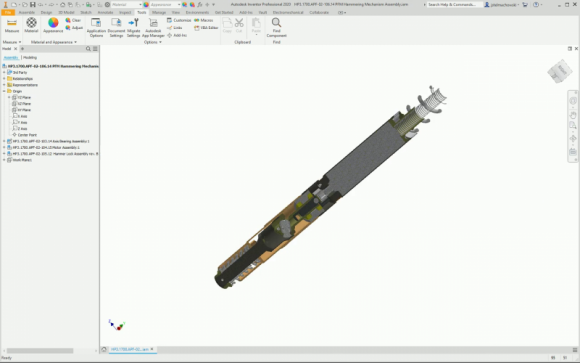The height and width of the screenshot is (363, 580).
Task: Click the Undo arrow in quick access toolbar
Action: (x=41, y=4)
